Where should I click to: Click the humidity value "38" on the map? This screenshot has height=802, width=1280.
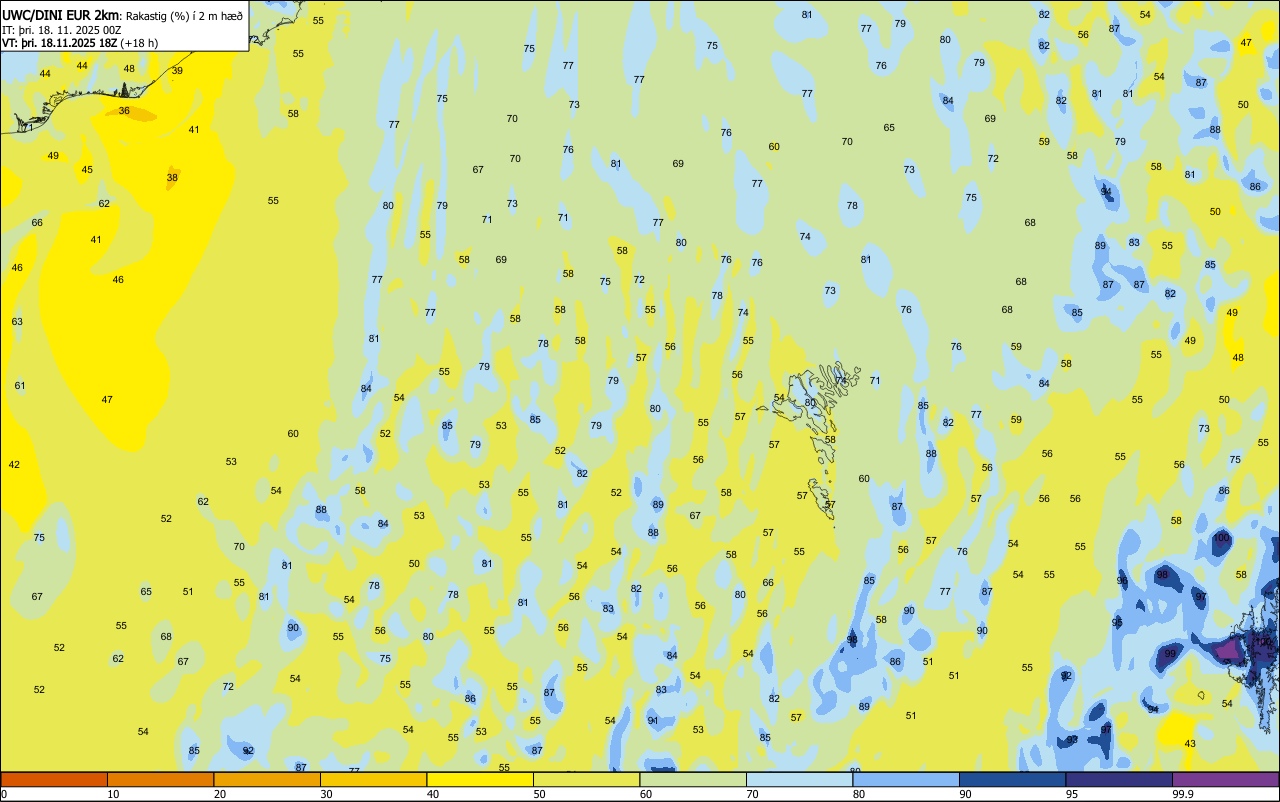point(172,178)
